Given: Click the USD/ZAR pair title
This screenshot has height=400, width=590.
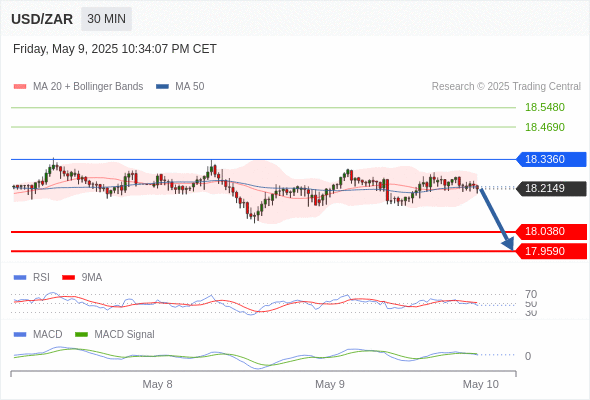Looking at the screenshot, I should pos(42,19).
